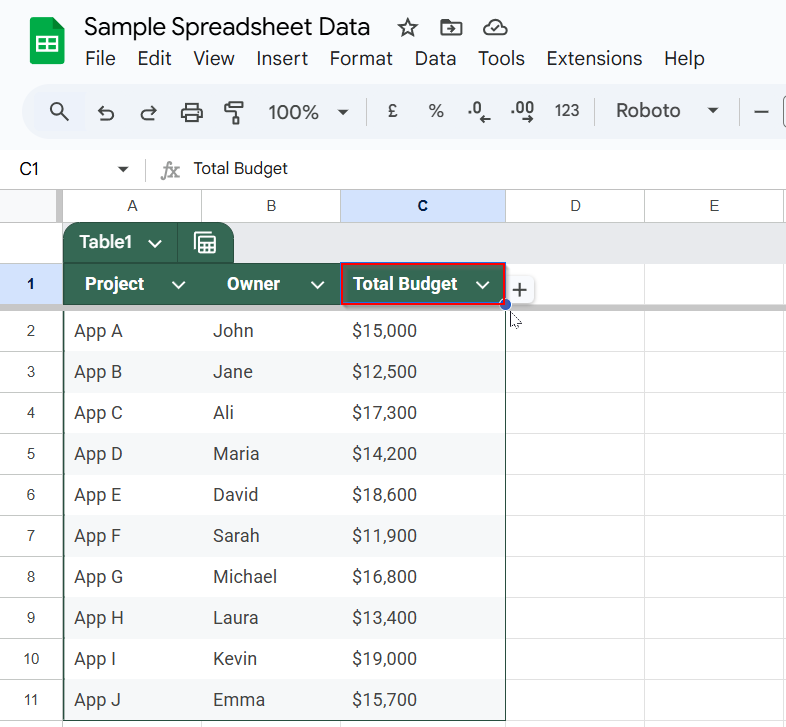Click the fx formula icon
The height and width of the screenshot is (727, 786).
coord(170,170)
